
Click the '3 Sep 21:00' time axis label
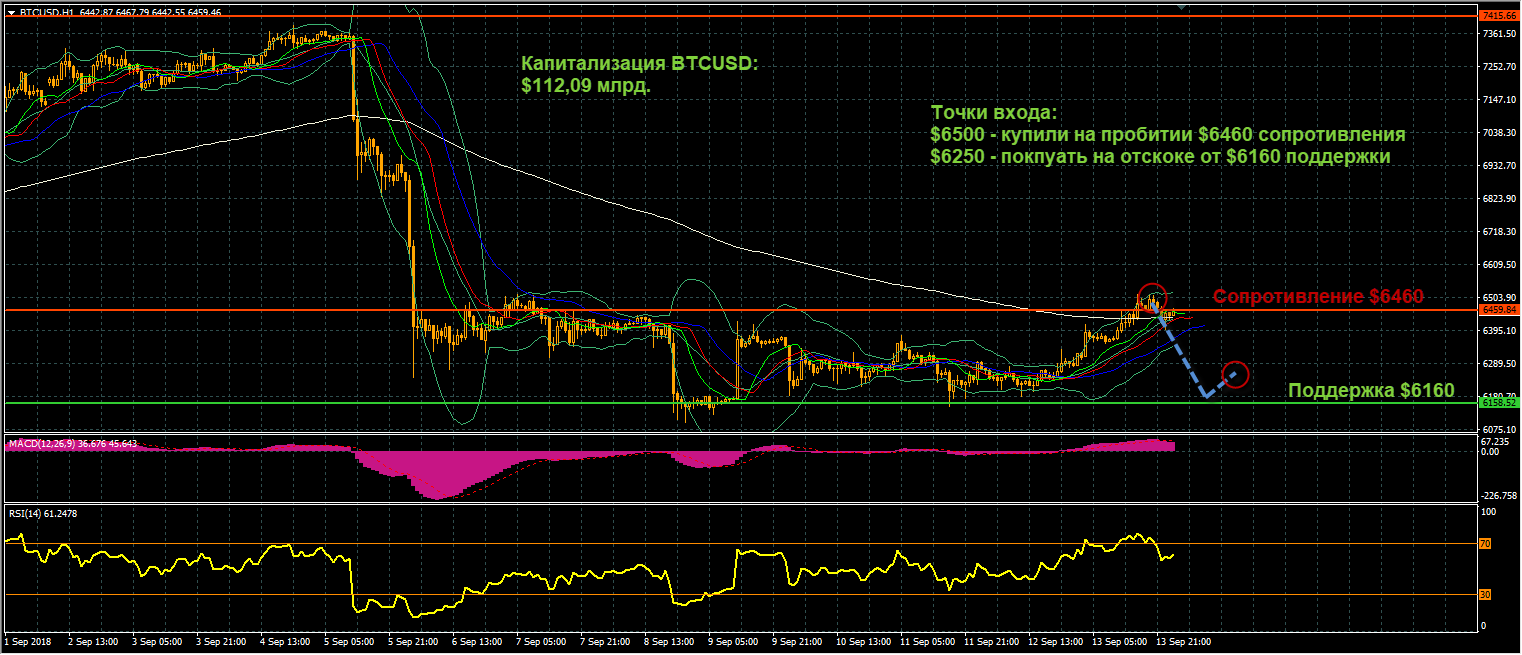click(220, 640)
